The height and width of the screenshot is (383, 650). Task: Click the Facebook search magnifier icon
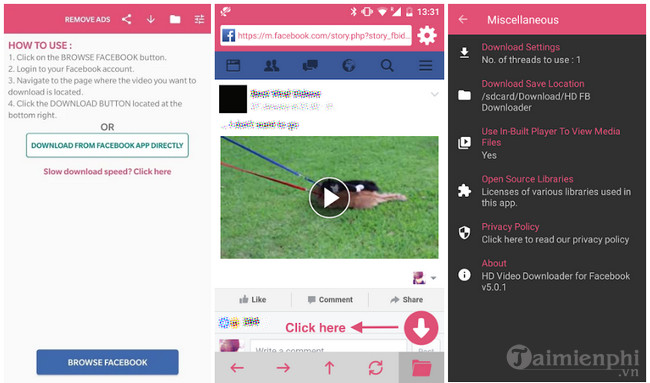point(387,65)
